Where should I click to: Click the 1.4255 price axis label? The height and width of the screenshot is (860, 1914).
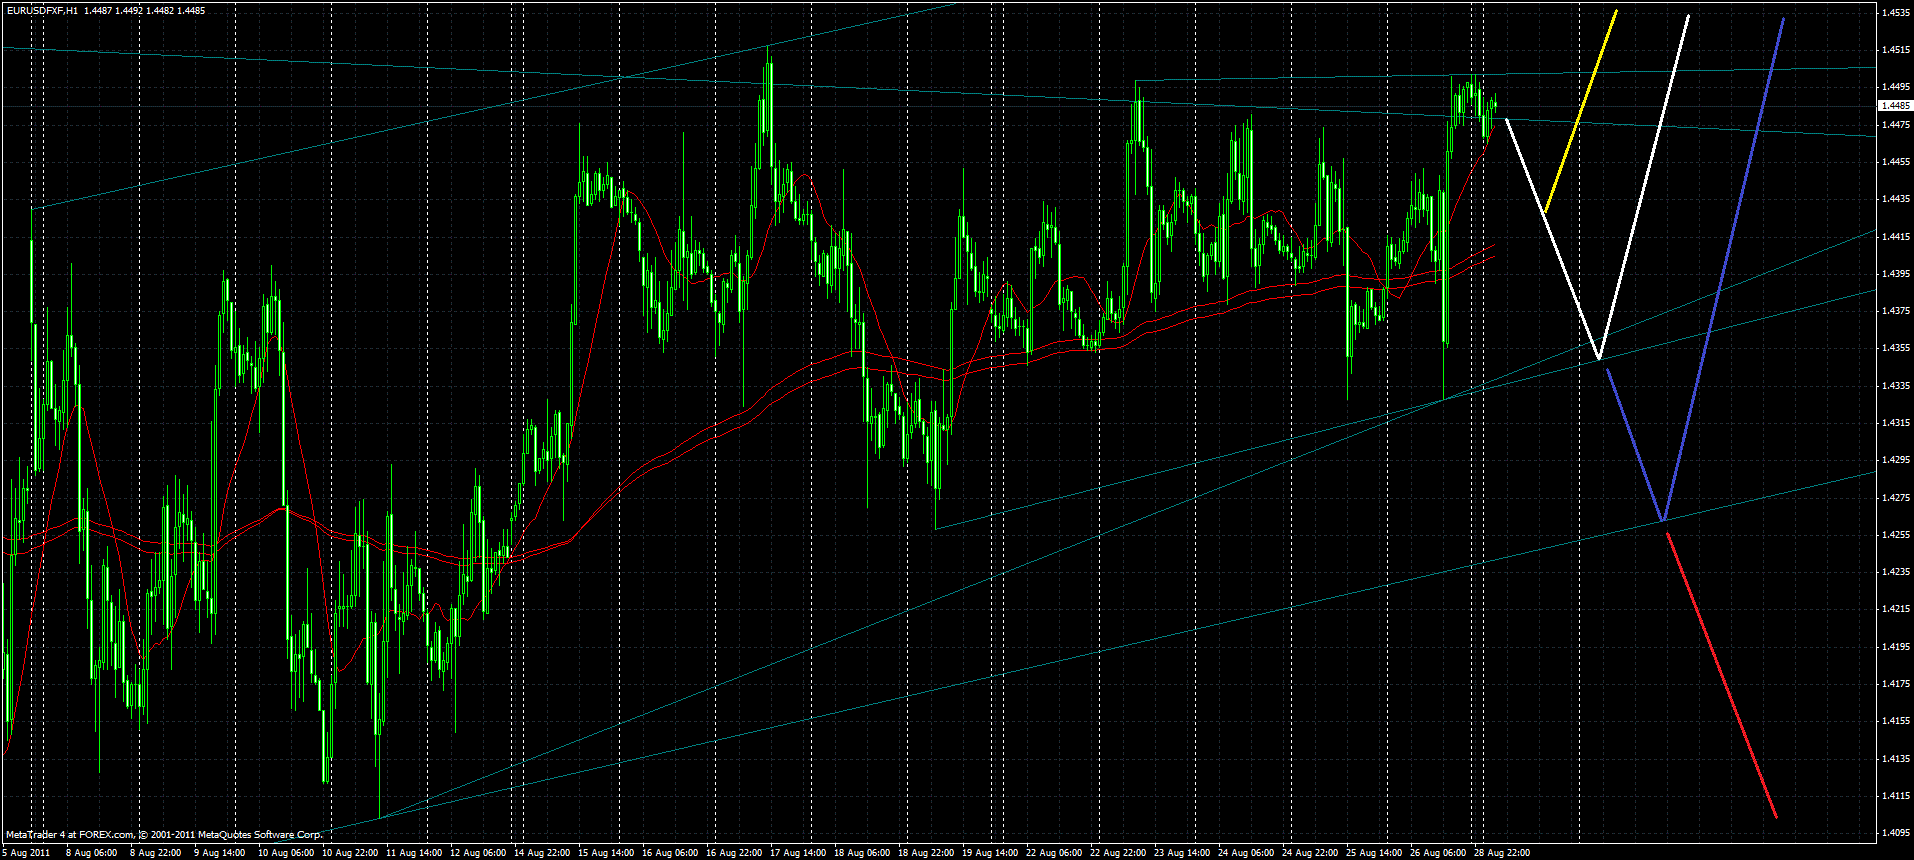click(1895, 534)
